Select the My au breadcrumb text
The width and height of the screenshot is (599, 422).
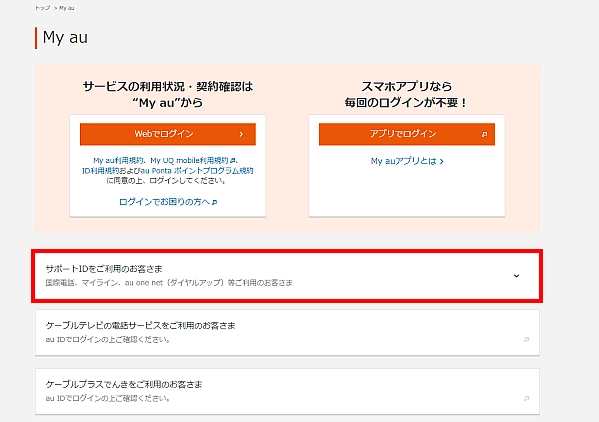point(67,8)
